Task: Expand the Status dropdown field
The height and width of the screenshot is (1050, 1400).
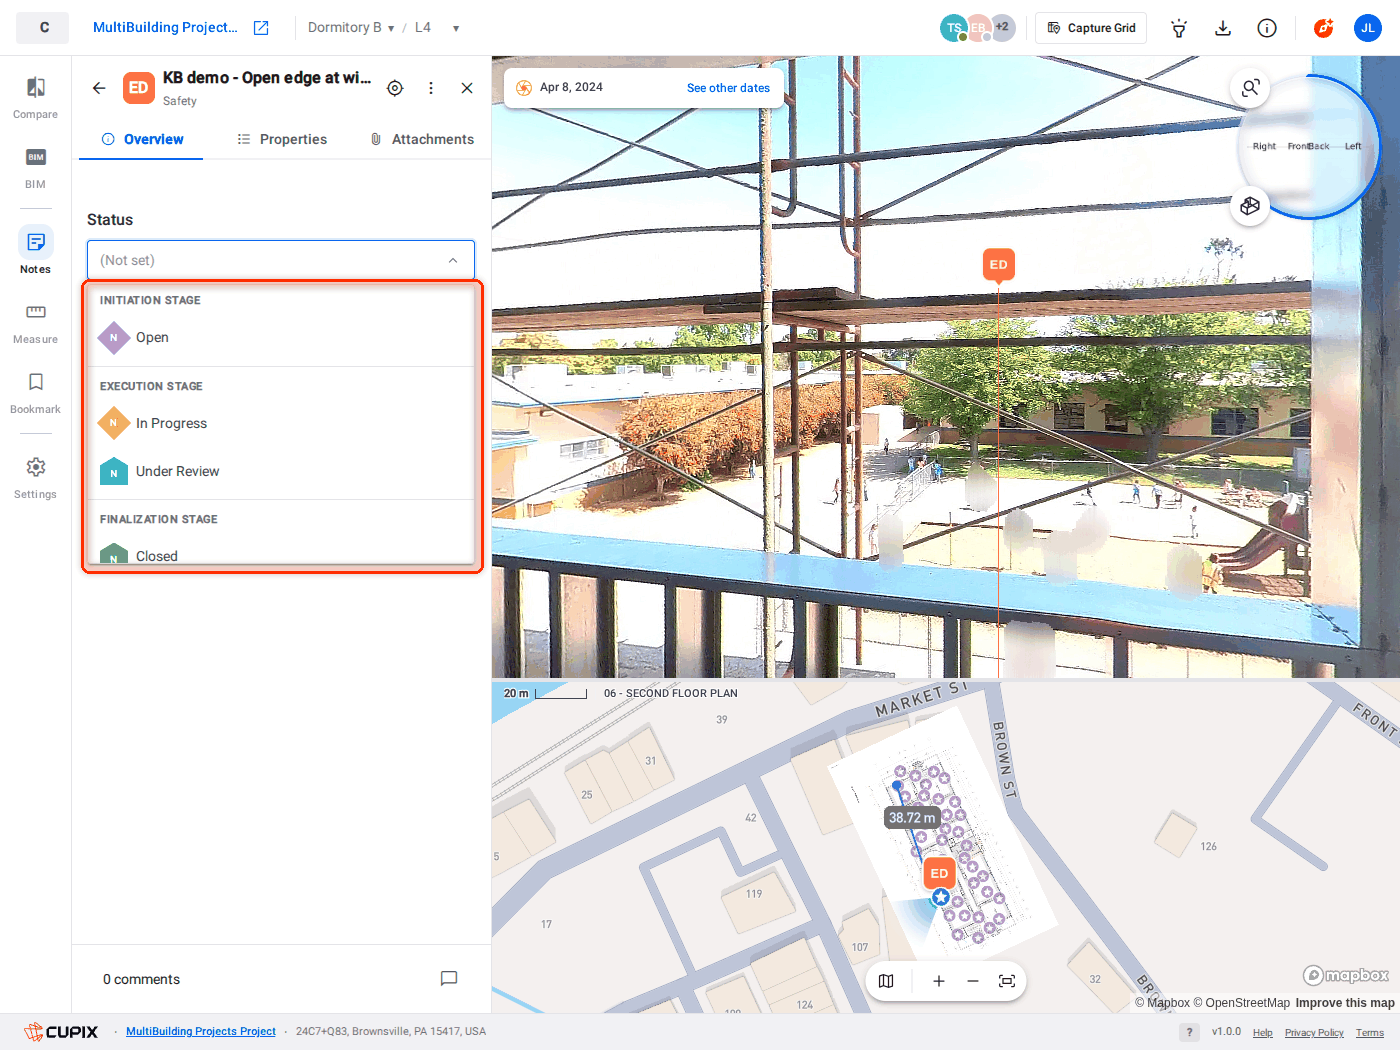Action: point(281,260)
